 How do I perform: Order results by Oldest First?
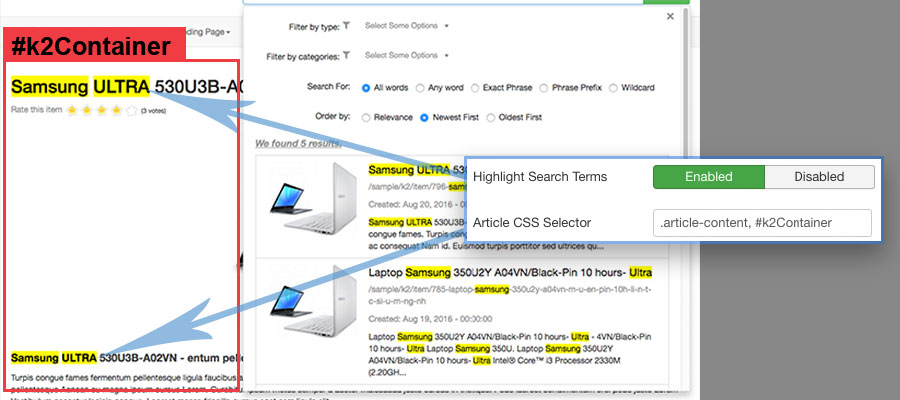[490, 118]
